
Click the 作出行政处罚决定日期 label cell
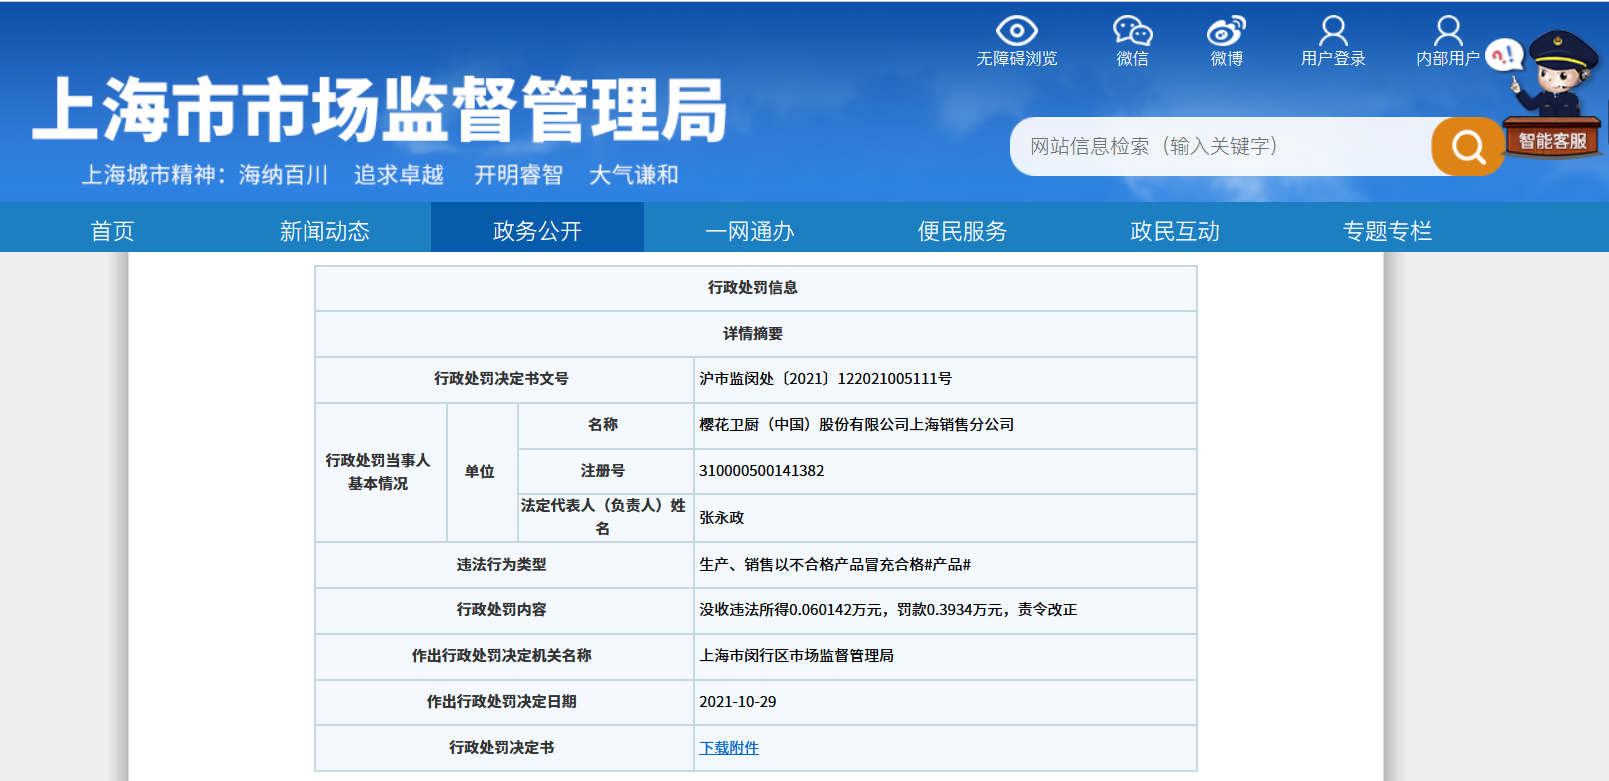pos(502,702)
